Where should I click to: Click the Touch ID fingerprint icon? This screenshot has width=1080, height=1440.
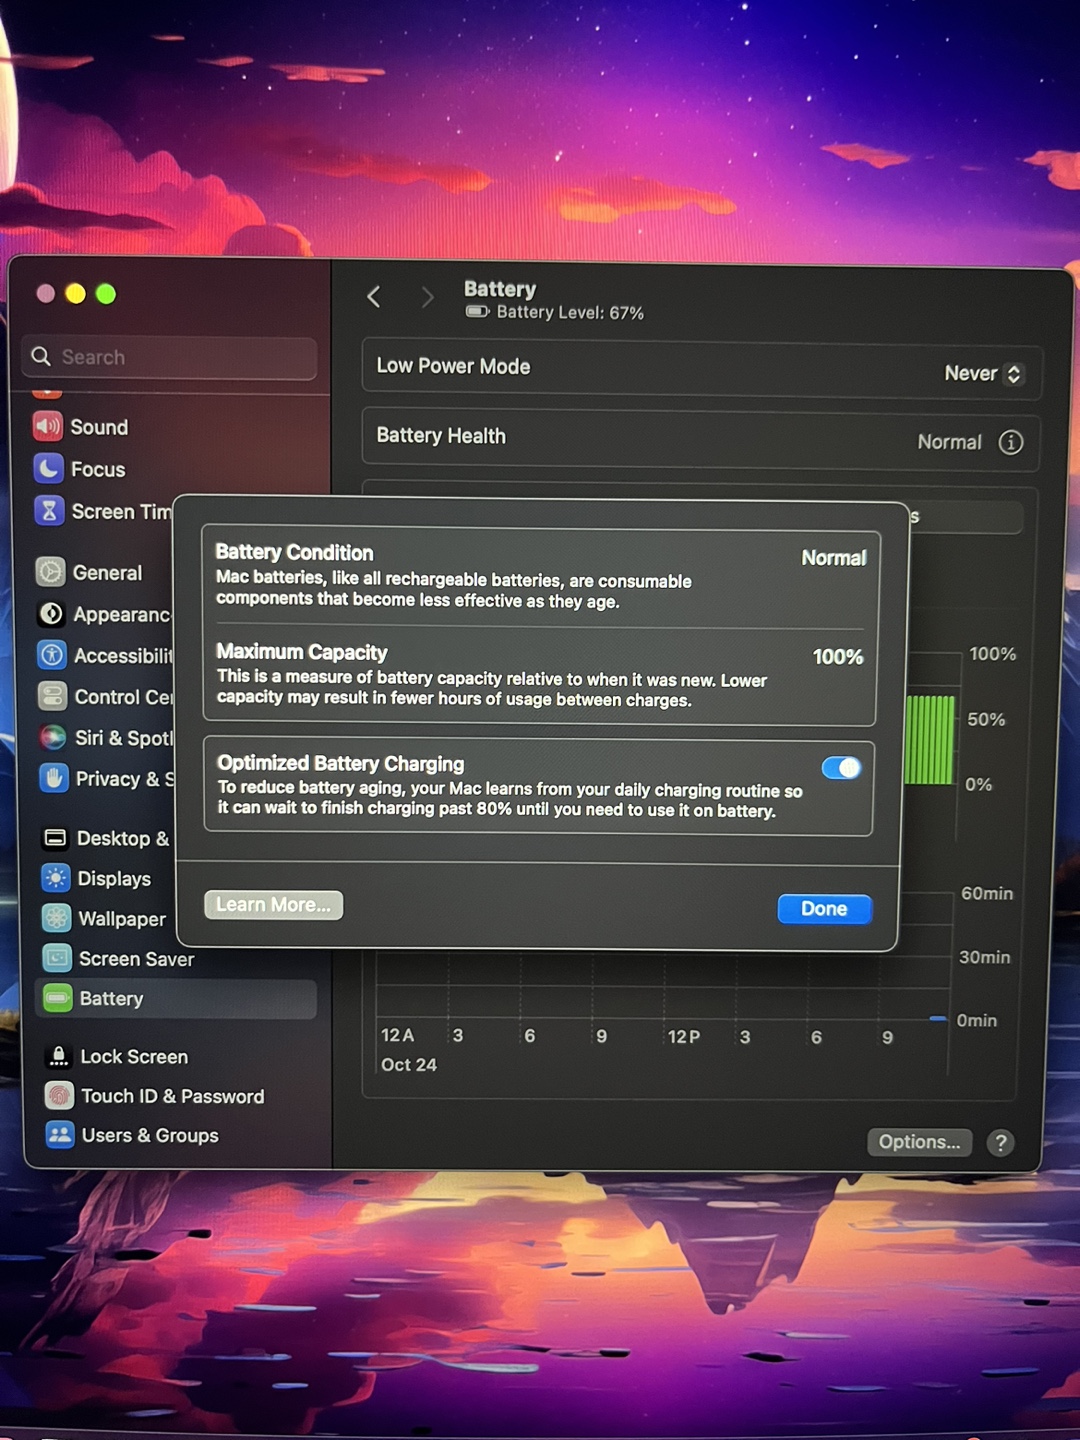coord(59,1096)
